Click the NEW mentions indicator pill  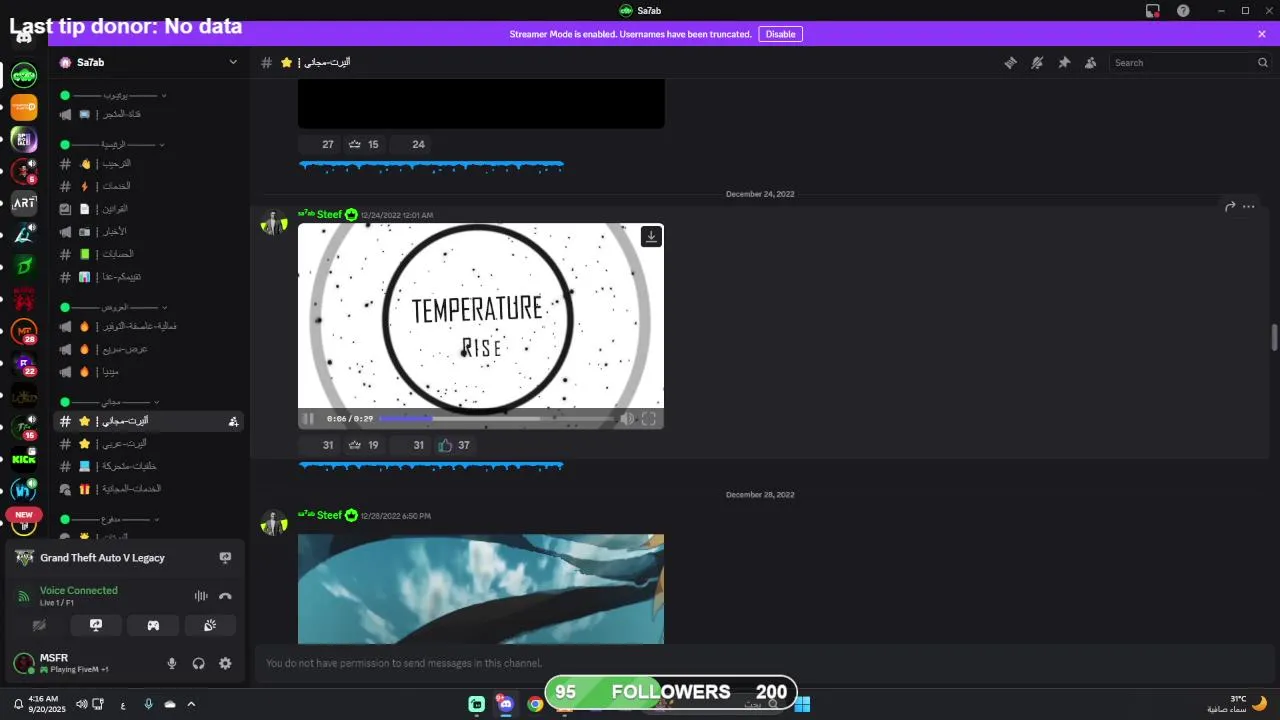tap(24, 515)
